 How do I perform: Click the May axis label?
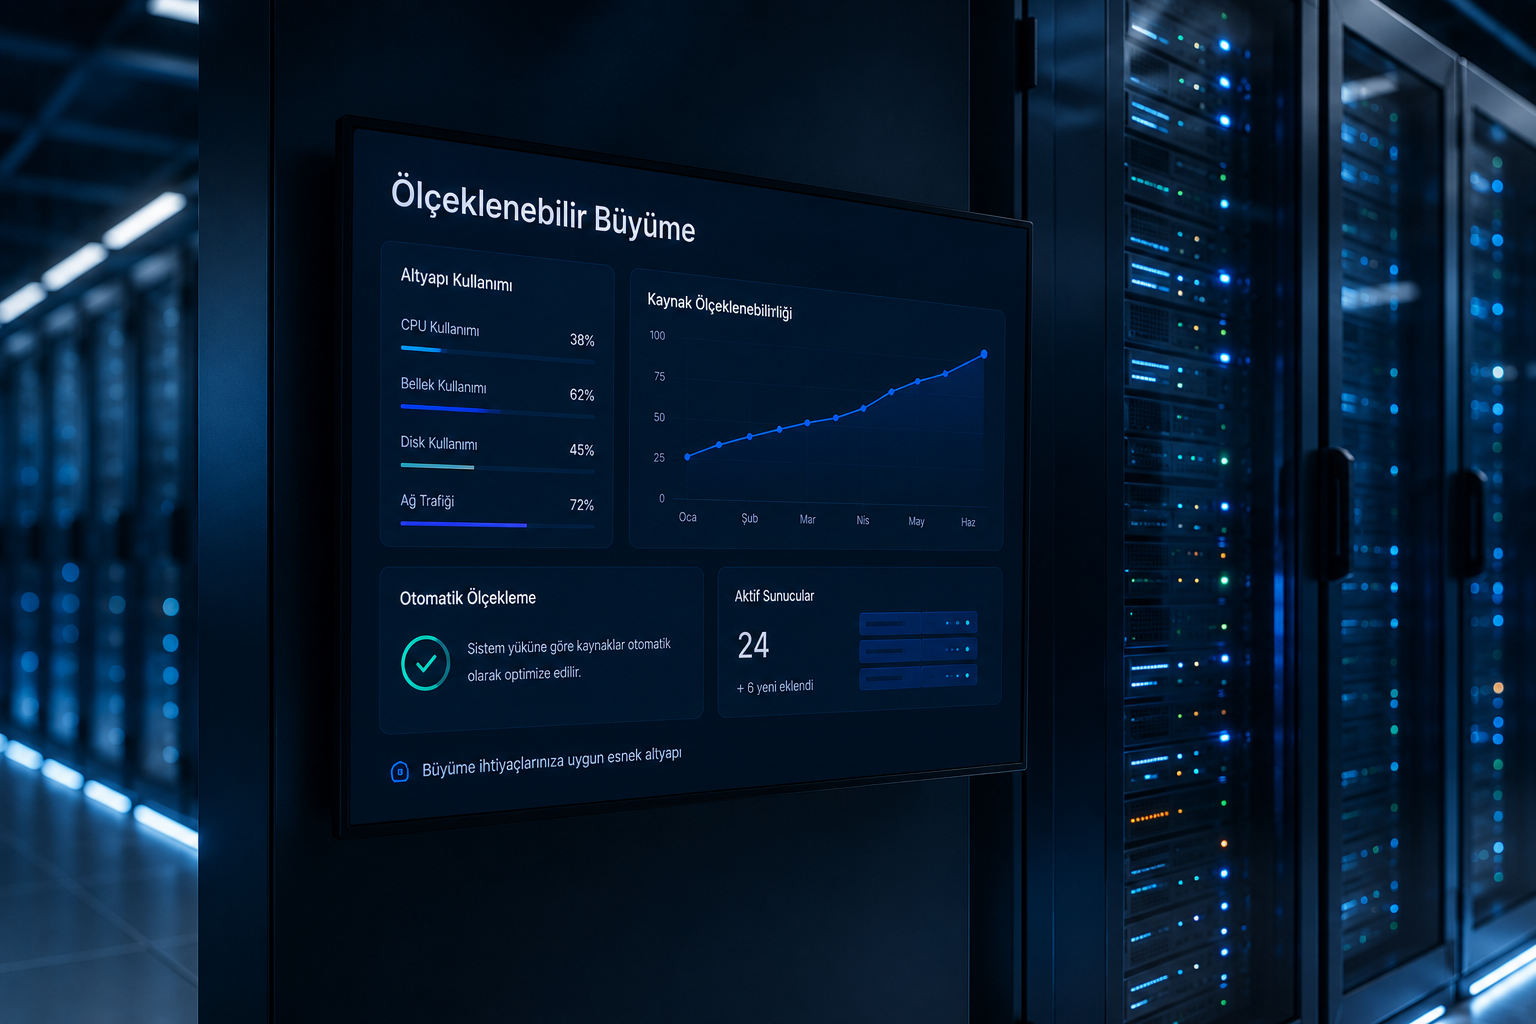[x=916, y=521]
